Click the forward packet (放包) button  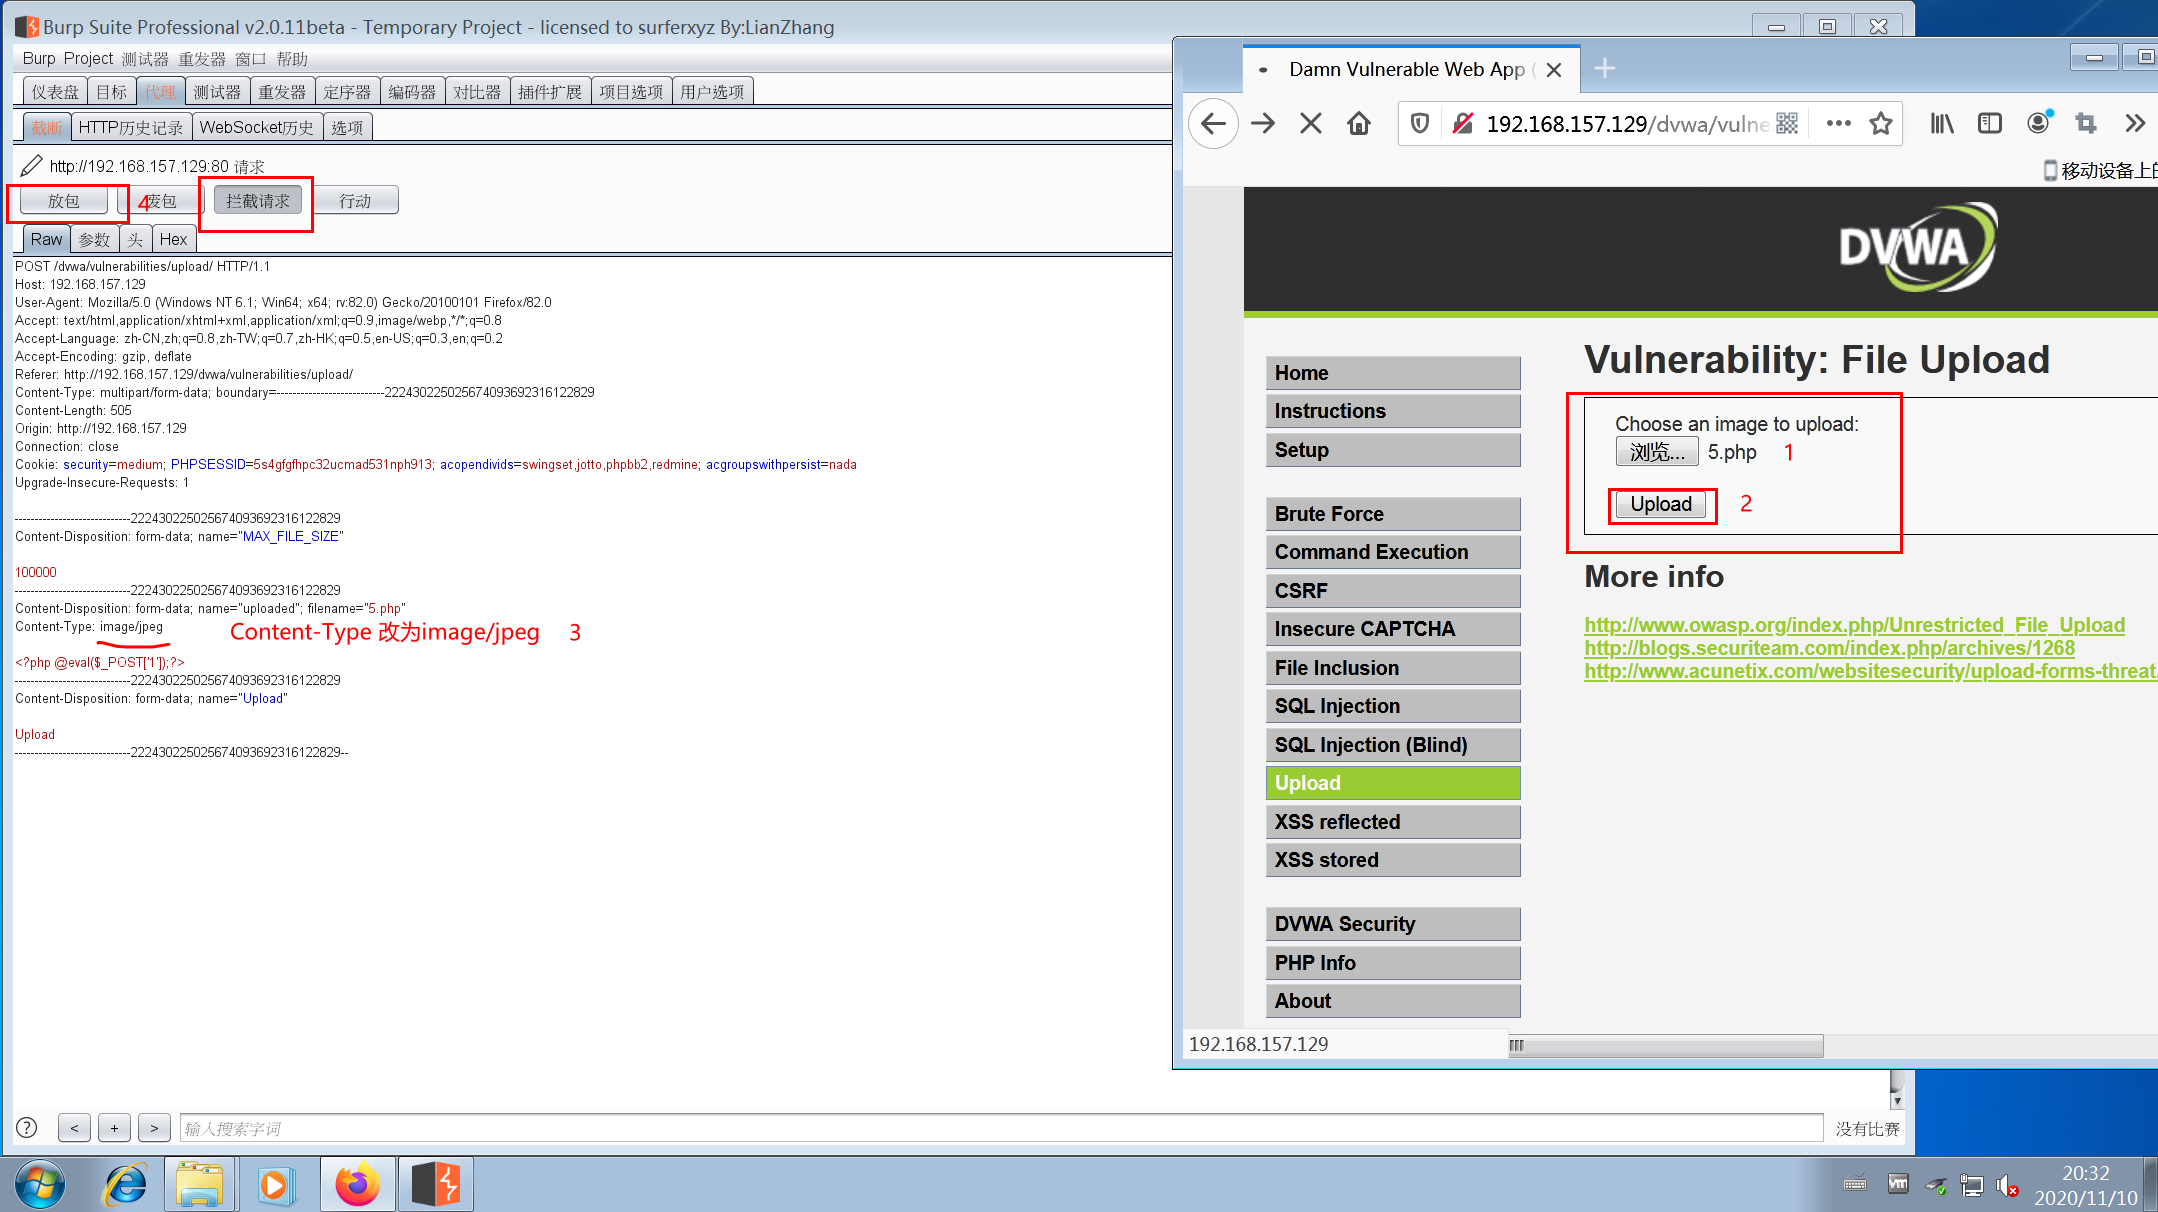[x=63, y=201]
